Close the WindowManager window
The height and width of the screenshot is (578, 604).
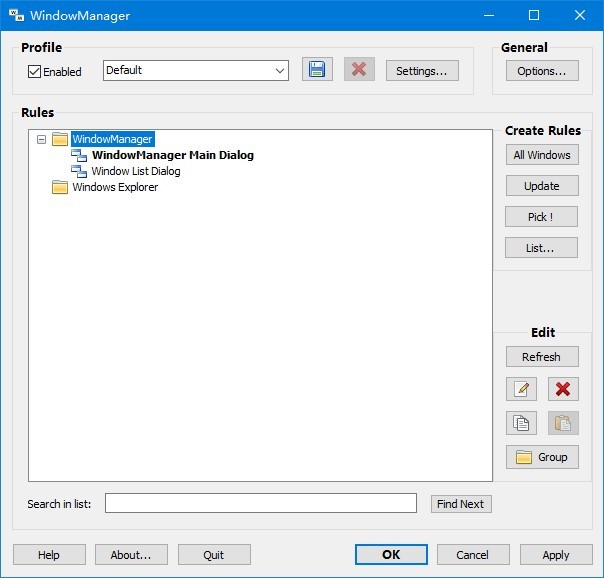pos(580,15)
